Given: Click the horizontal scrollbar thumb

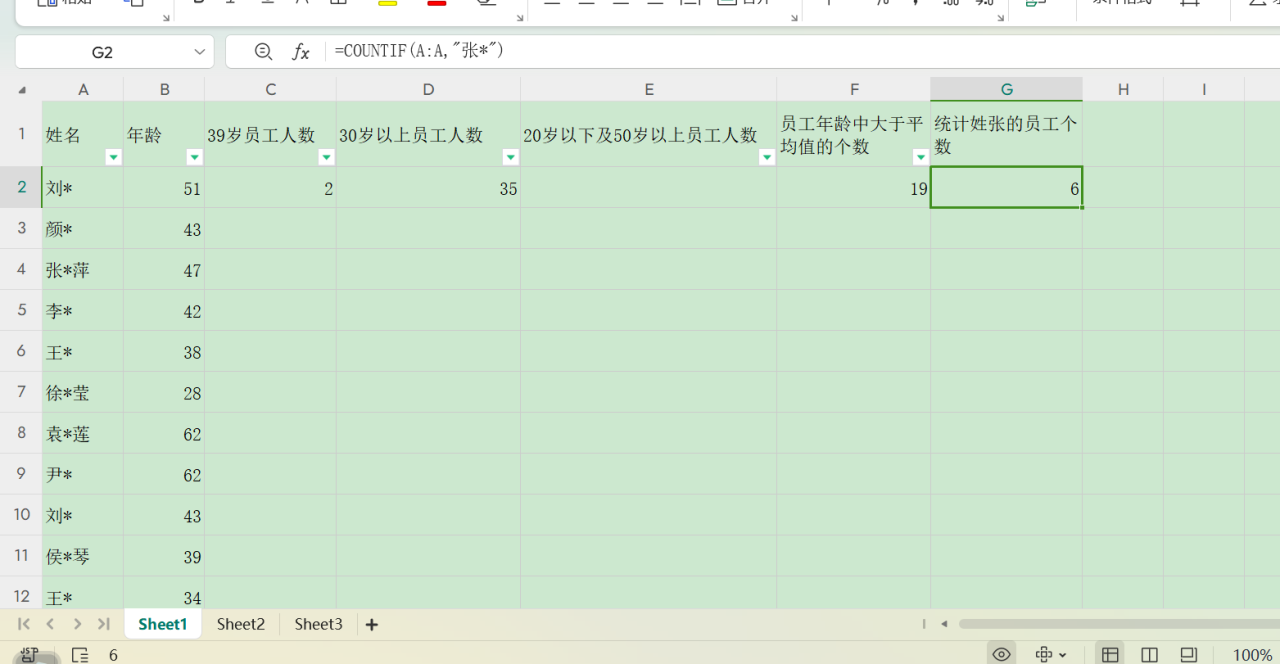Looking at the screenshot, I should [1119, 624].
